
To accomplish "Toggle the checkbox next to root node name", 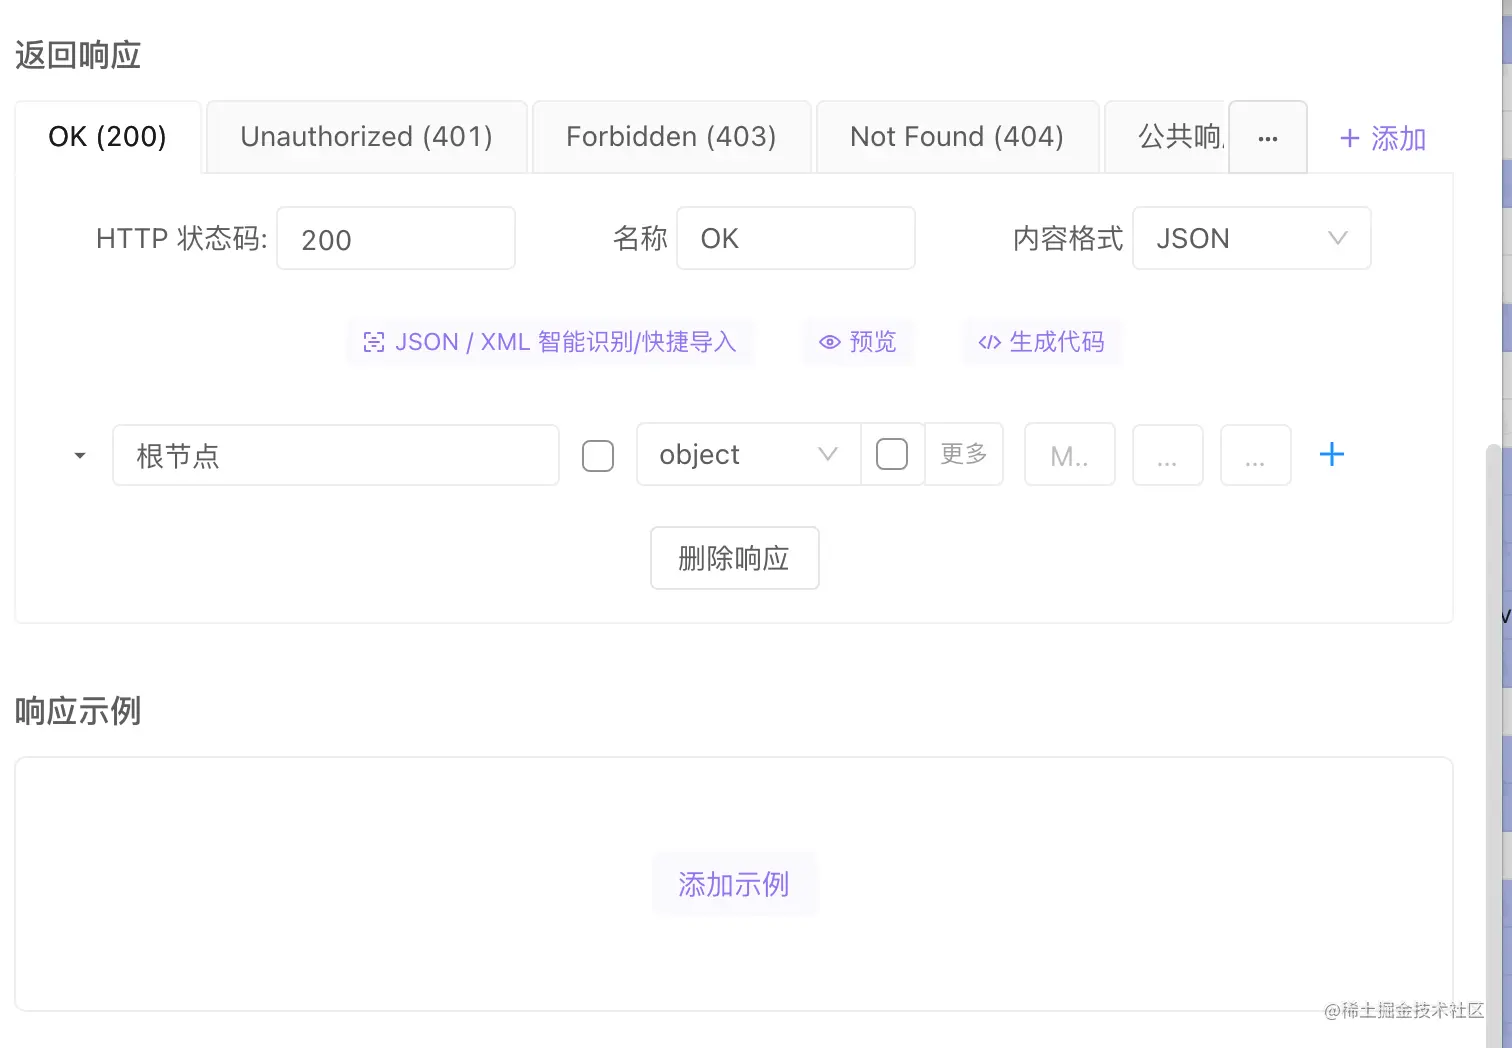I will 598,456.
